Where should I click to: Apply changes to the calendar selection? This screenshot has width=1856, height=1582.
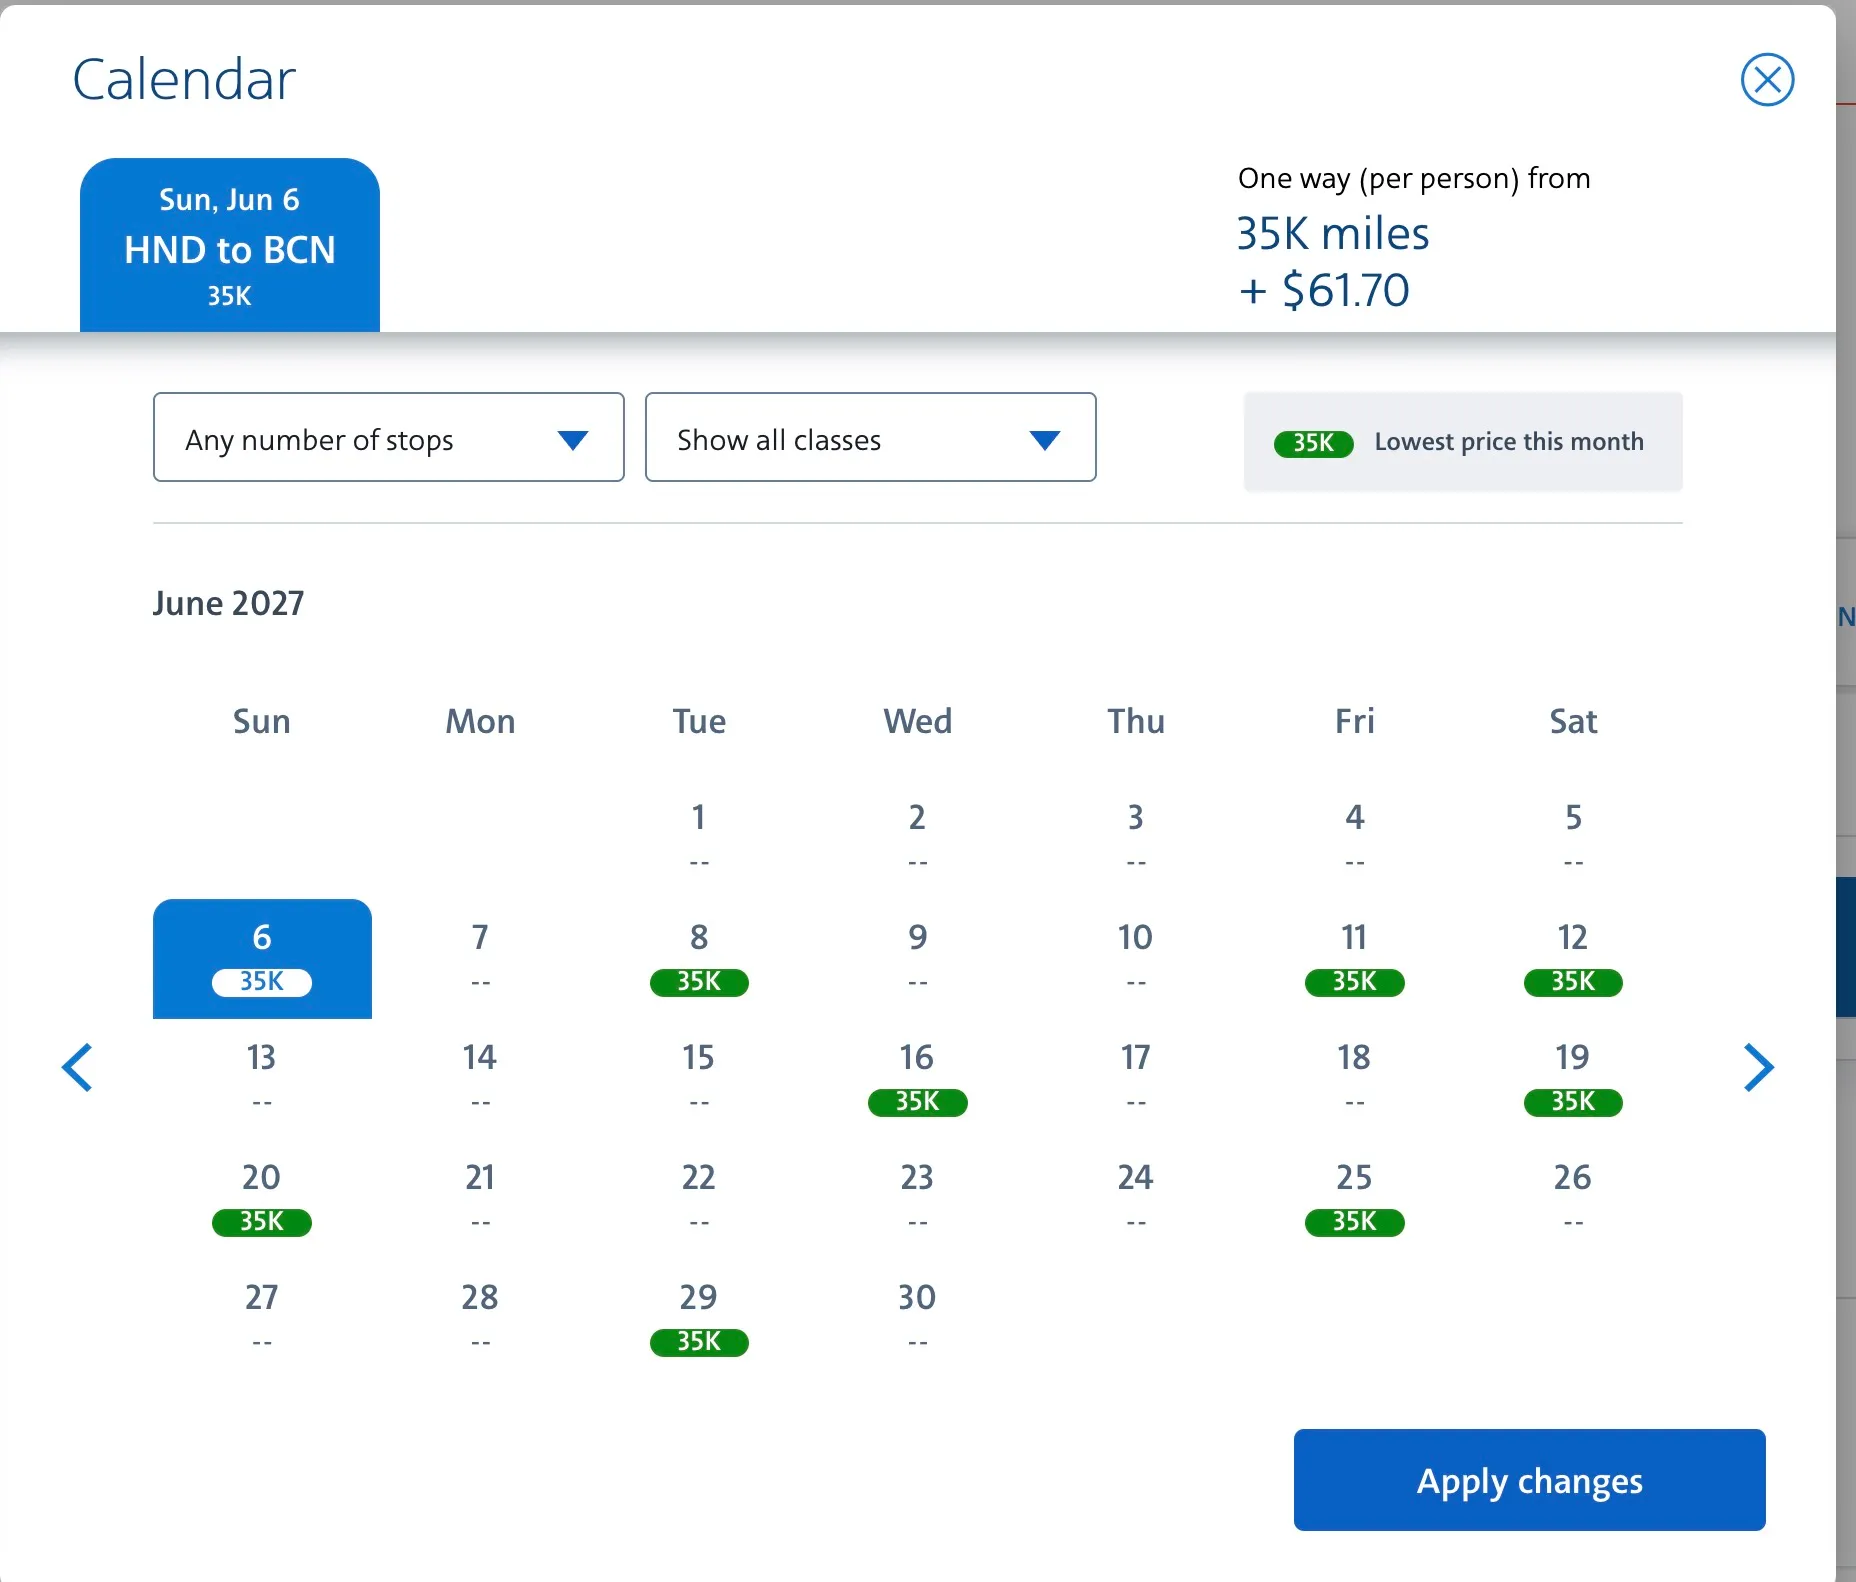[1530, 1480]
